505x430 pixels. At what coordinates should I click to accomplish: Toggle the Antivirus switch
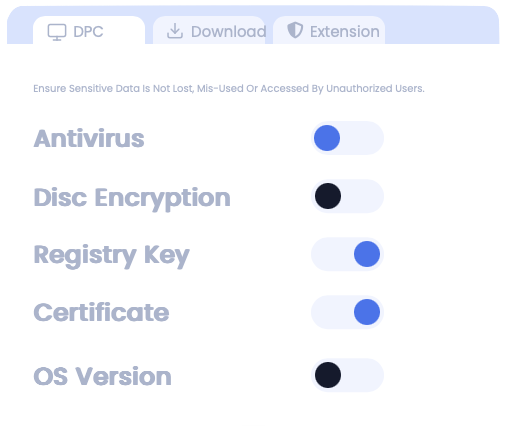click(347, 138)
